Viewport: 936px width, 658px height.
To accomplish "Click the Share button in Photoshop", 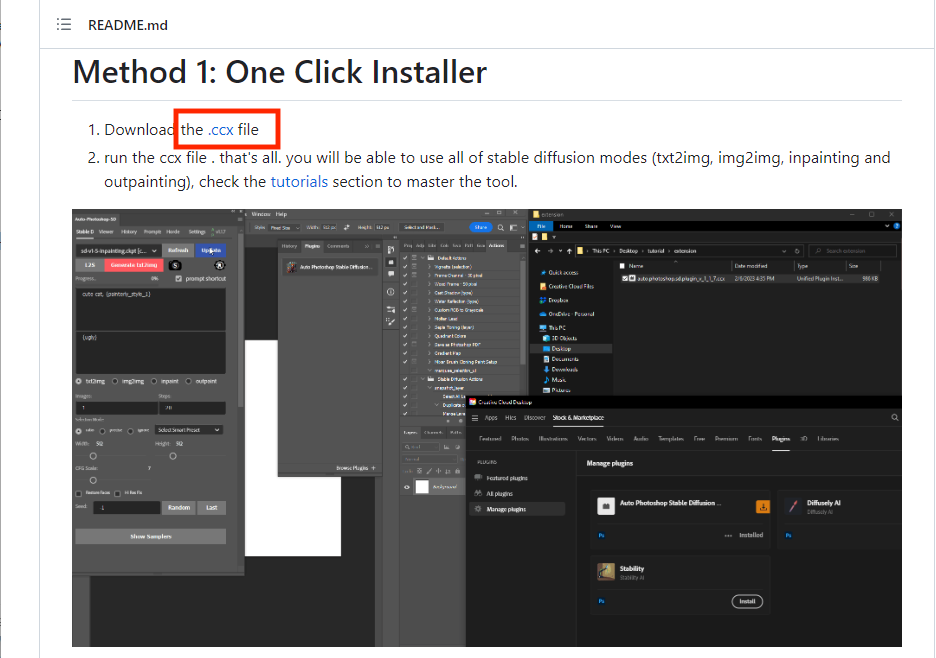I will 481,227.
